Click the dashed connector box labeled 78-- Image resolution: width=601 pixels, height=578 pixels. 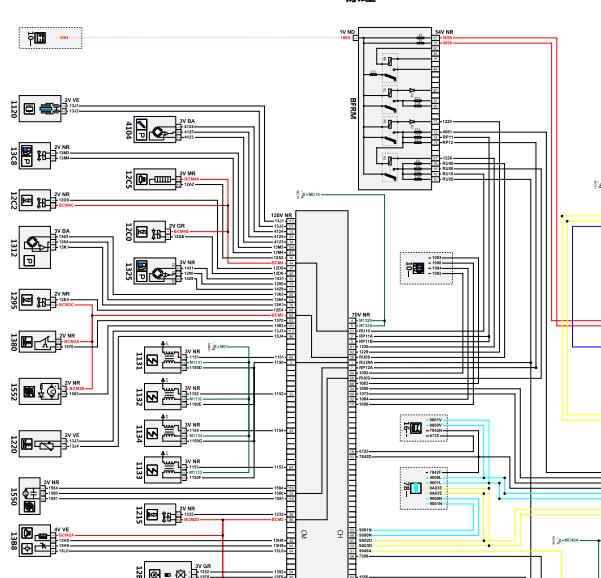[x=424, y=488]
